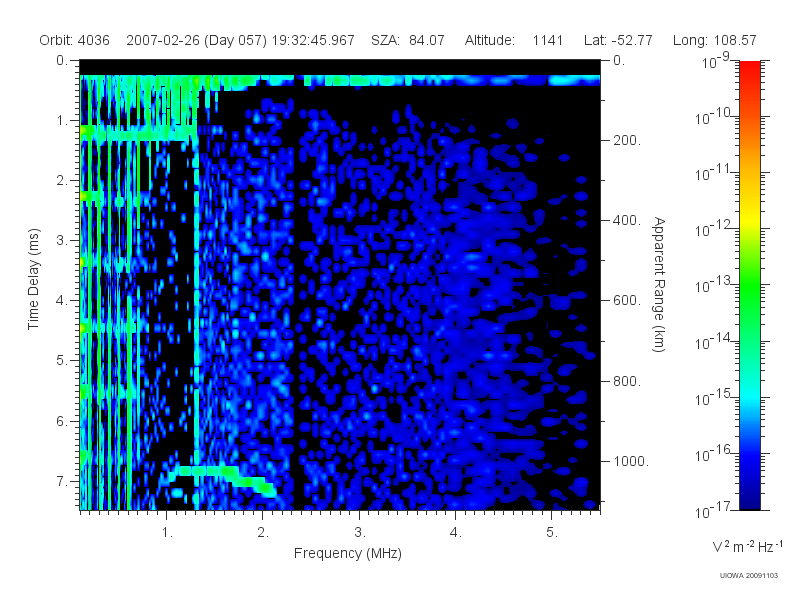Click the apparent range label '400.'
Screen dimensions: 800x600
coord(627,220)
